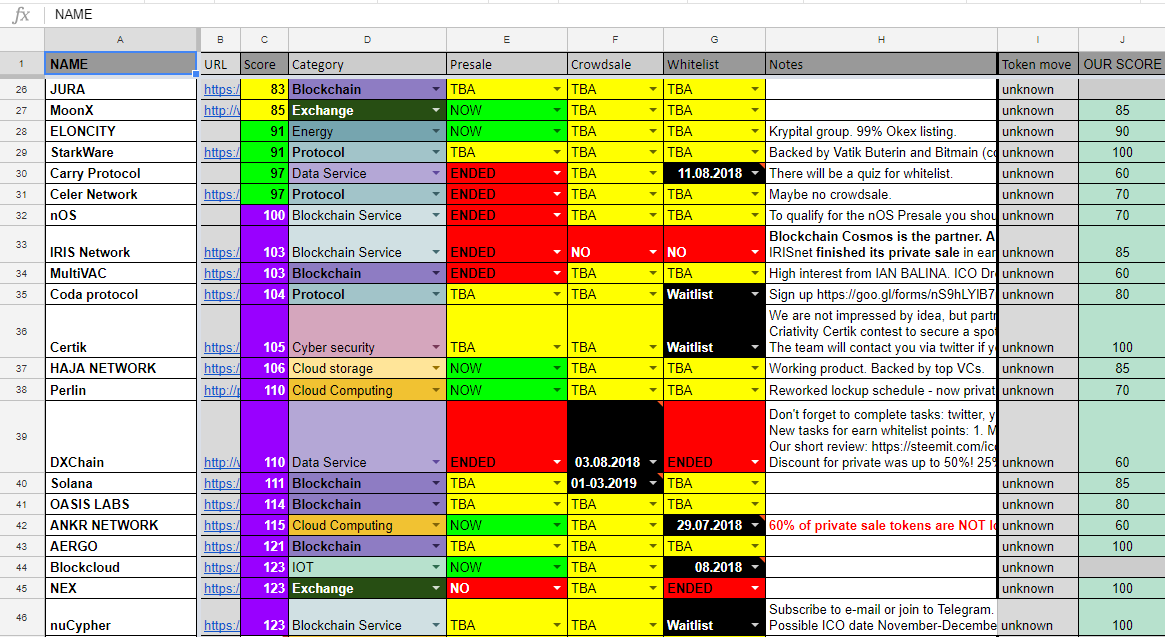
Task: Select the OASIS LABS name cell
Action: click(120, 504)
